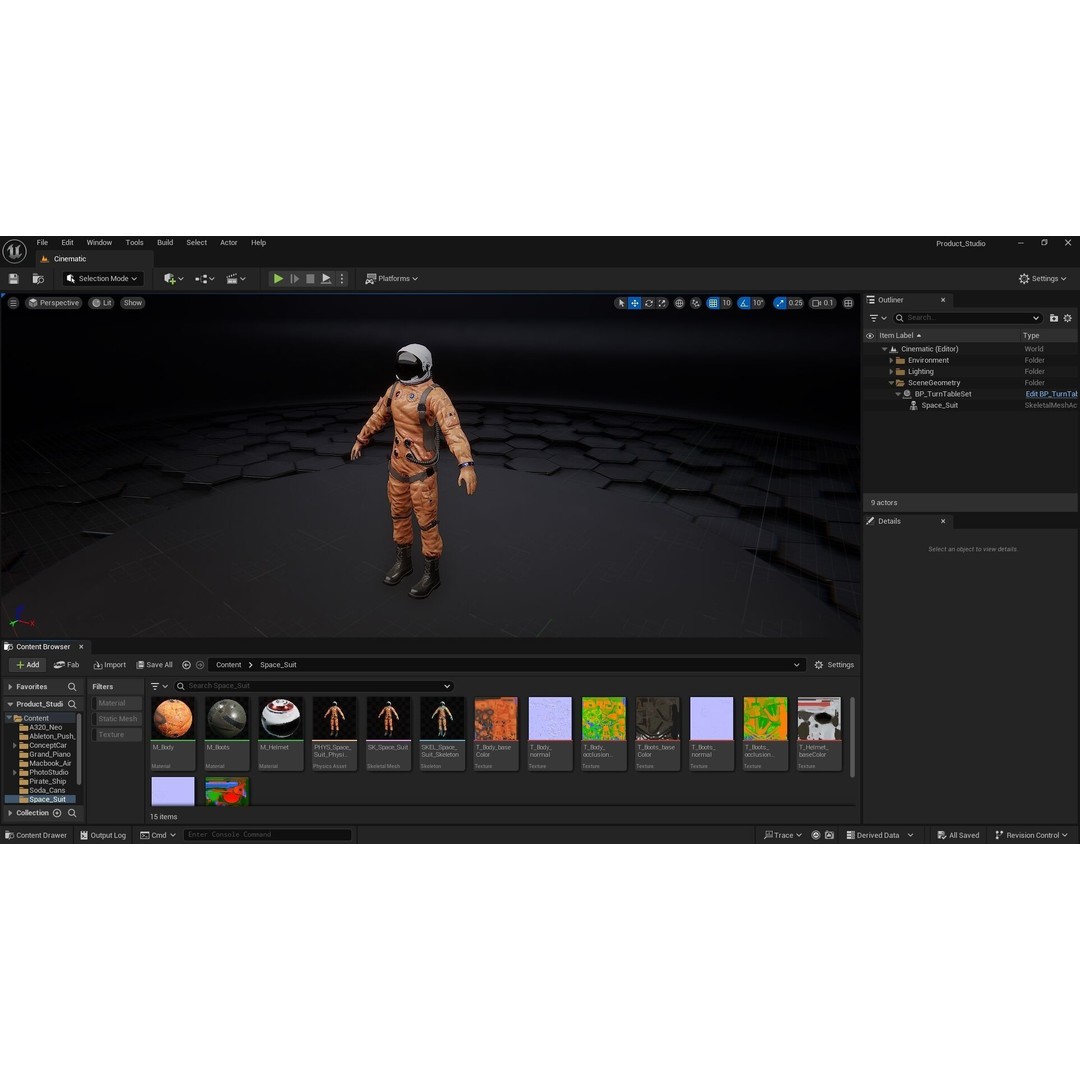1080x1080 pixels.
Task: Click the Eject/Launch icon in the play controls
Action: 326,278
